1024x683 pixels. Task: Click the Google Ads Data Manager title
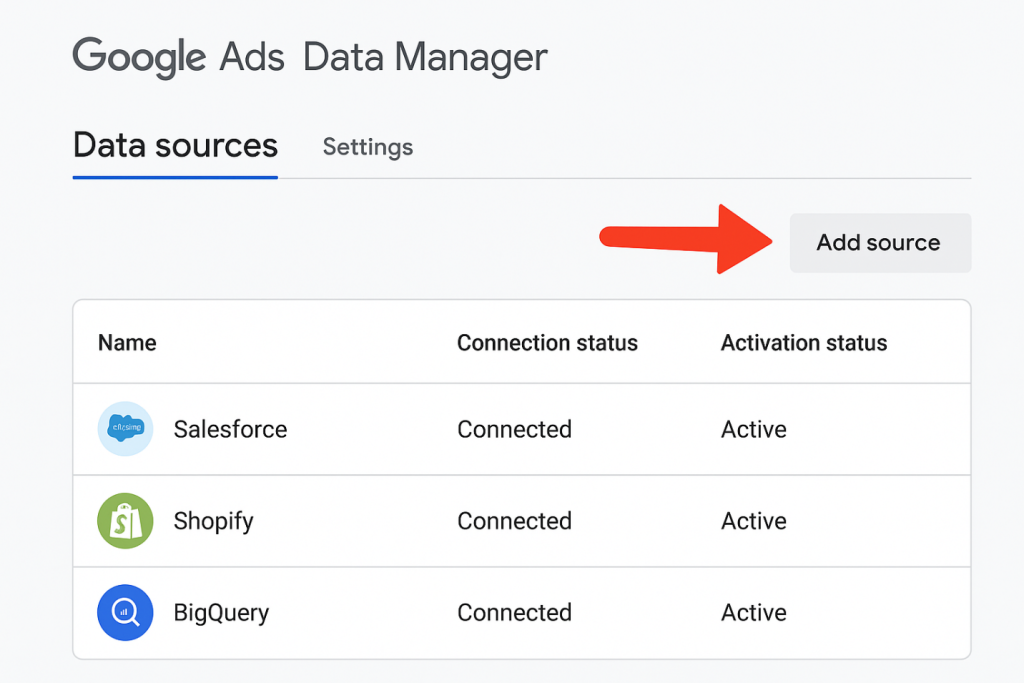click(310, 57)
